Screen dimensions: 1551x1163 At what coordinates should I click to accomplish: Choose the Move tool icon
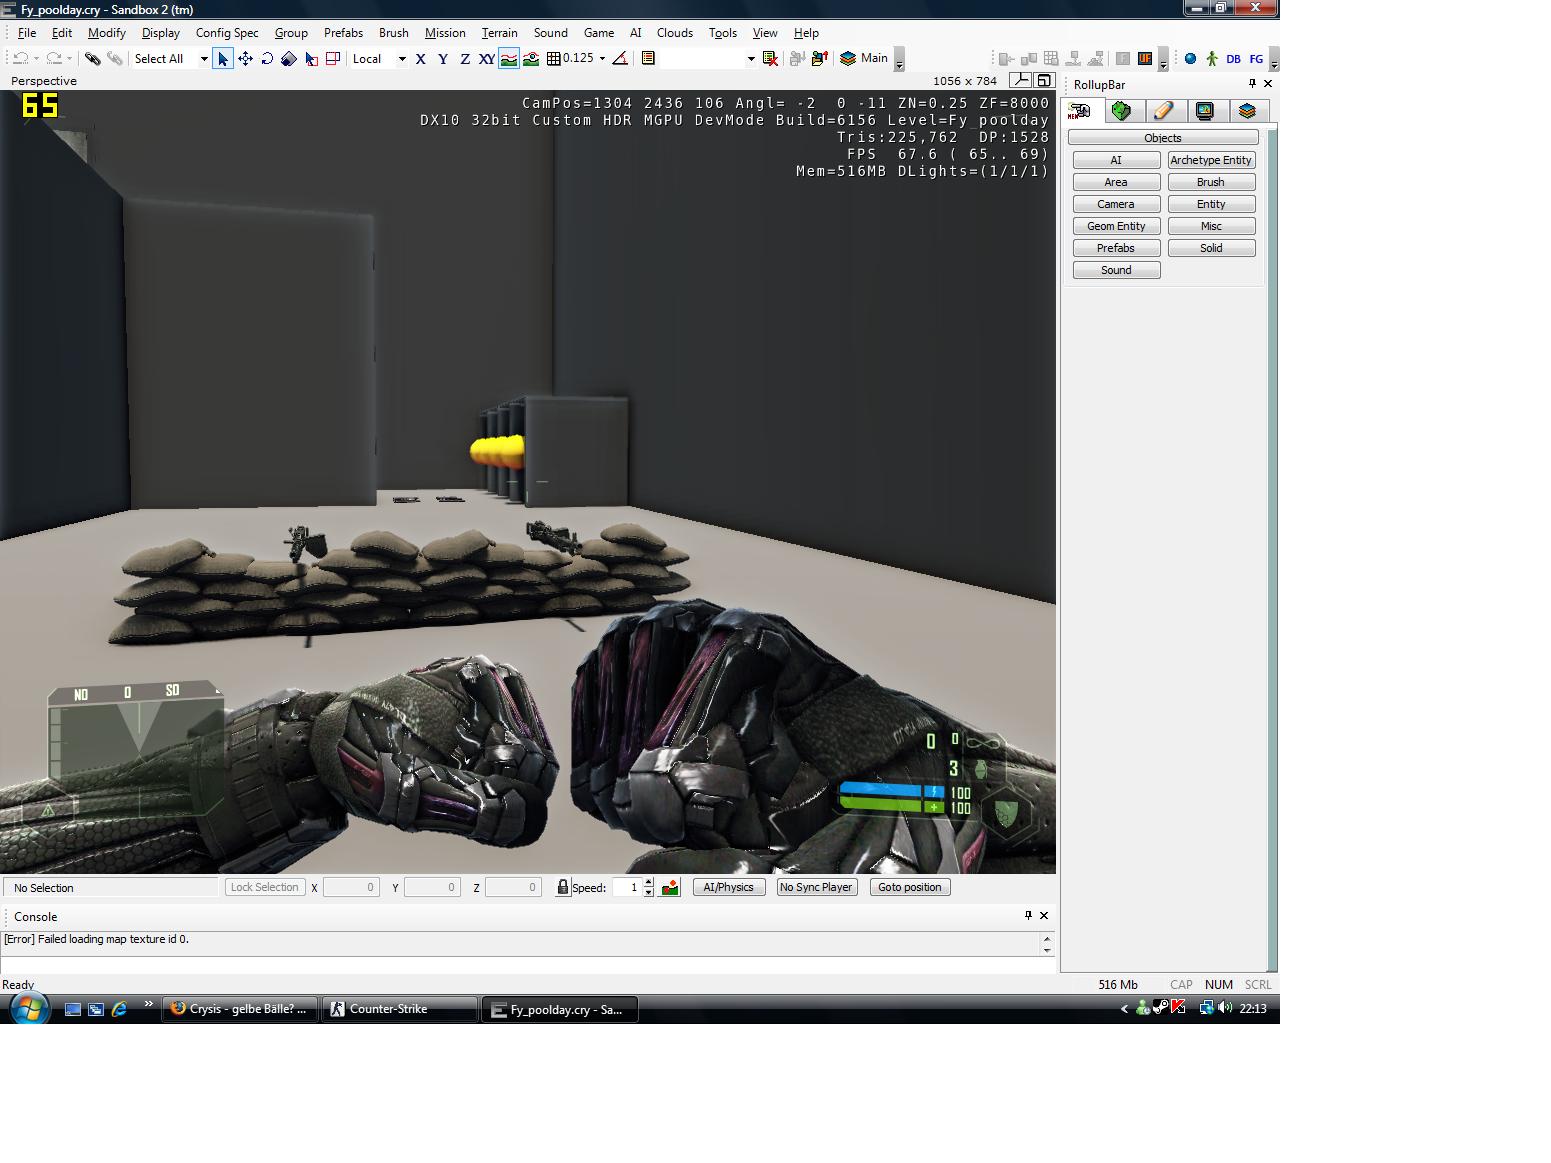coord(245,59)
